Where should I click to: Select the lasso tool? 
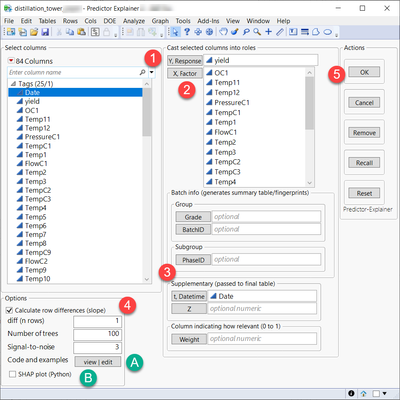[x=246, y=32]
